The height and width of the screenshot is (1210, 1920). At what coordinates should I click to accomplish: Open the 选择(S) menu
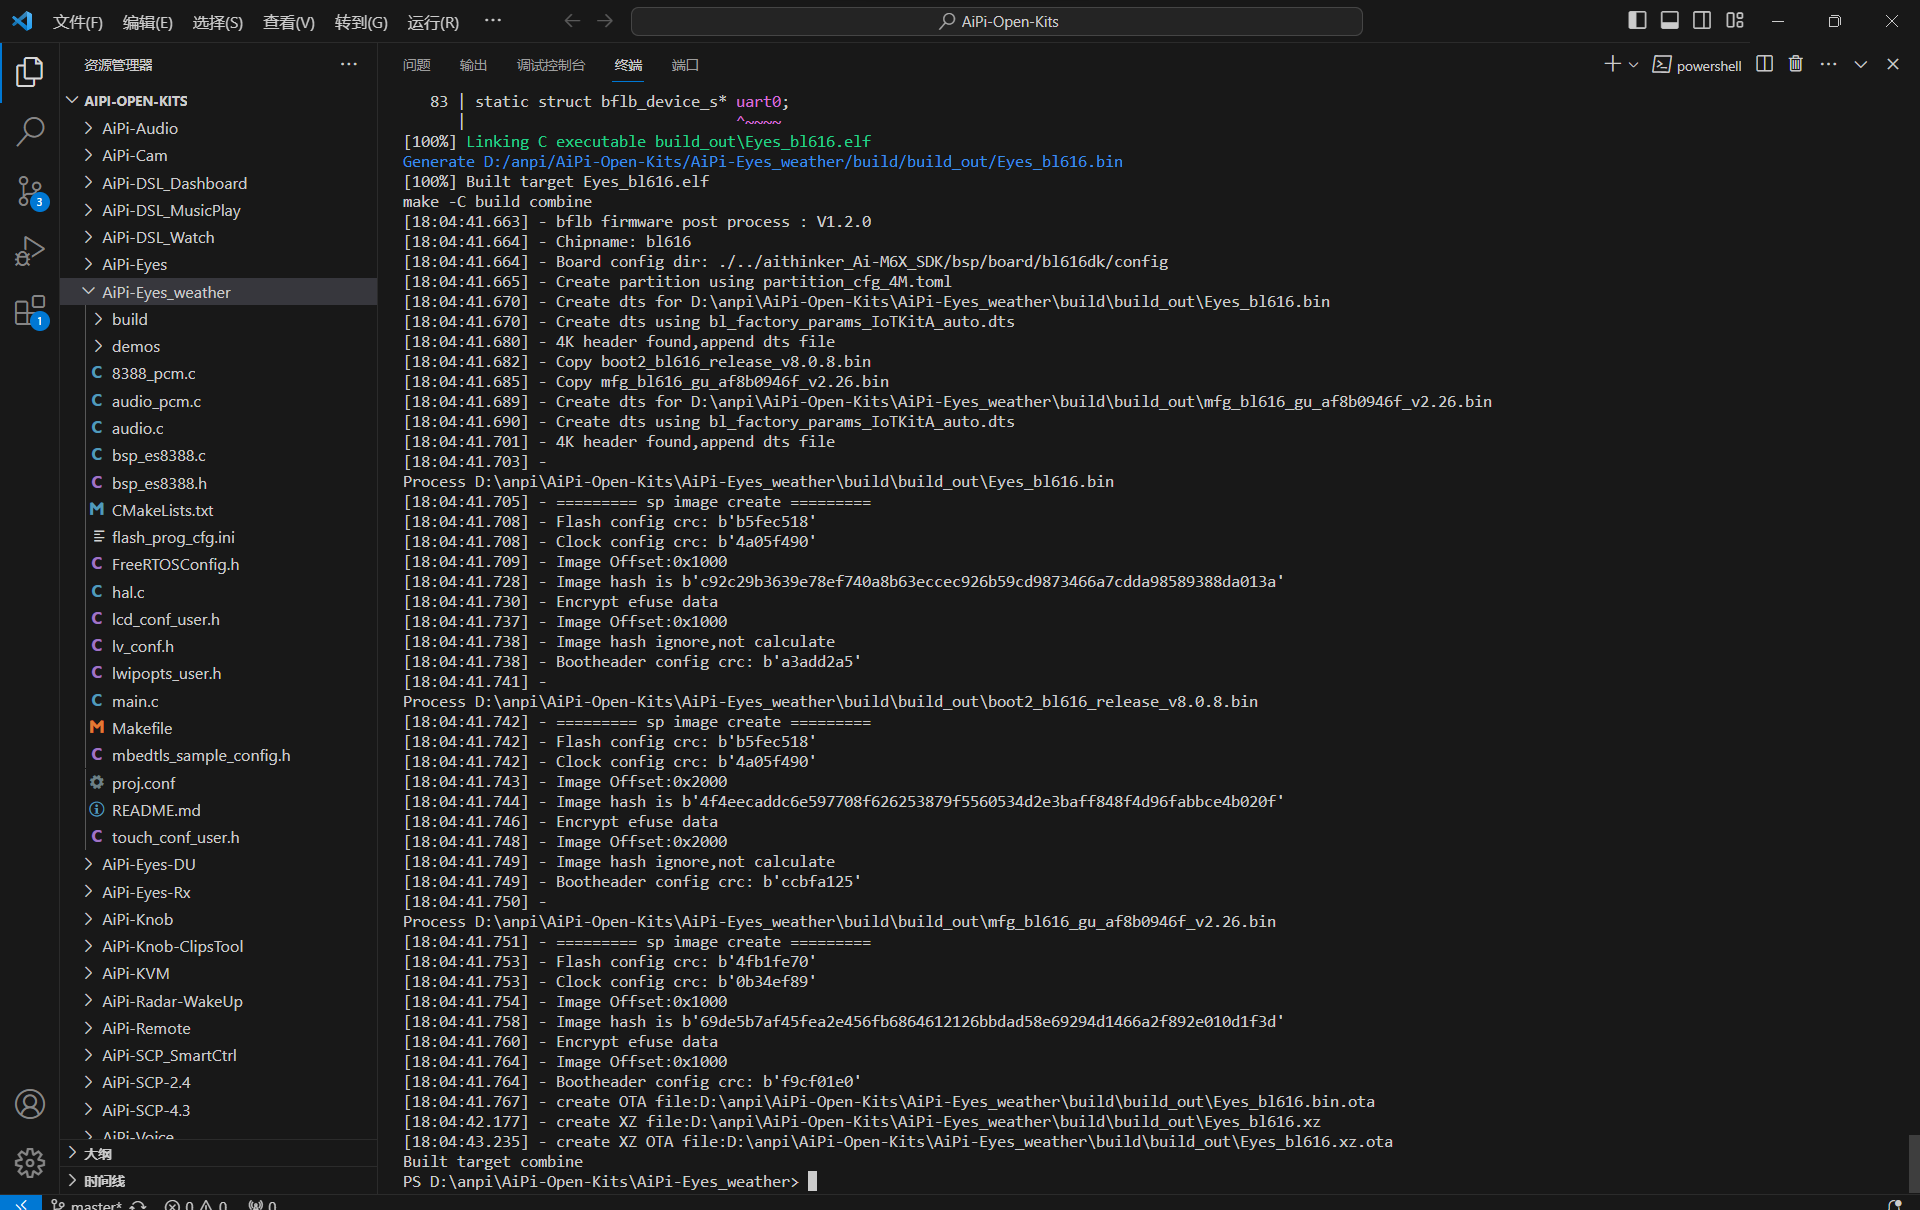coord(218,22)
